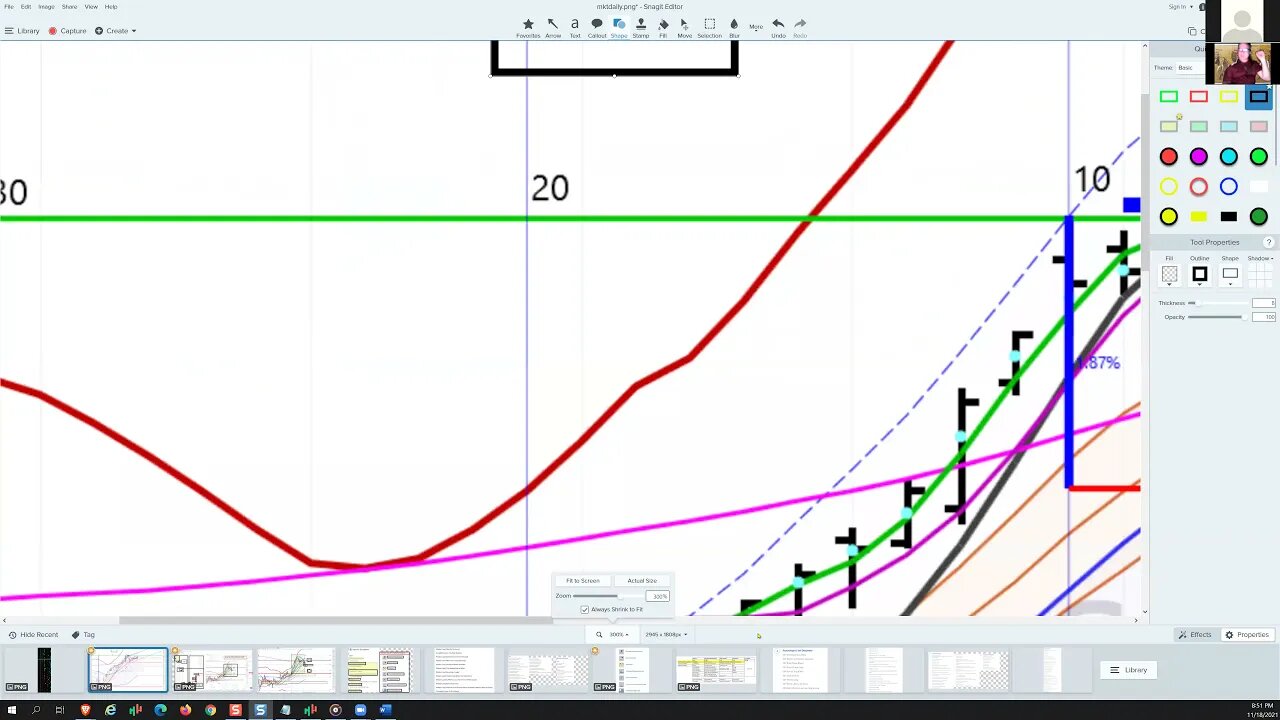Screen dimensions: 1280x720
Task: Open the Image menu
Action: click(46, 7)
